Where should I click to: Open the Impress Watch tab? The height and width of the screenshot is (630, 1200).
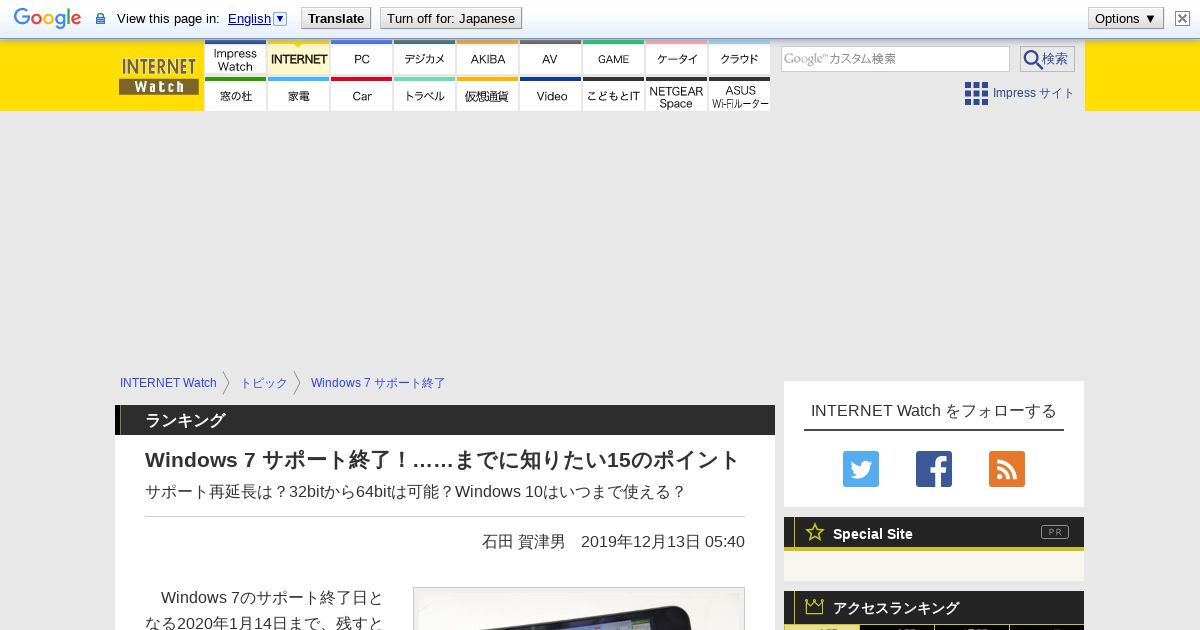coord(235,60)
